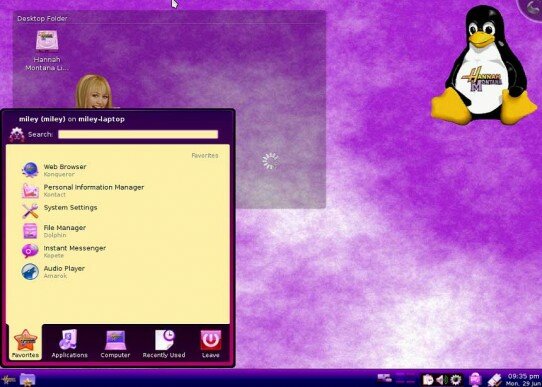Launch Kontact Personal Information Manager icon
Screen dimensions: 542x387
[x=30, y=190]
